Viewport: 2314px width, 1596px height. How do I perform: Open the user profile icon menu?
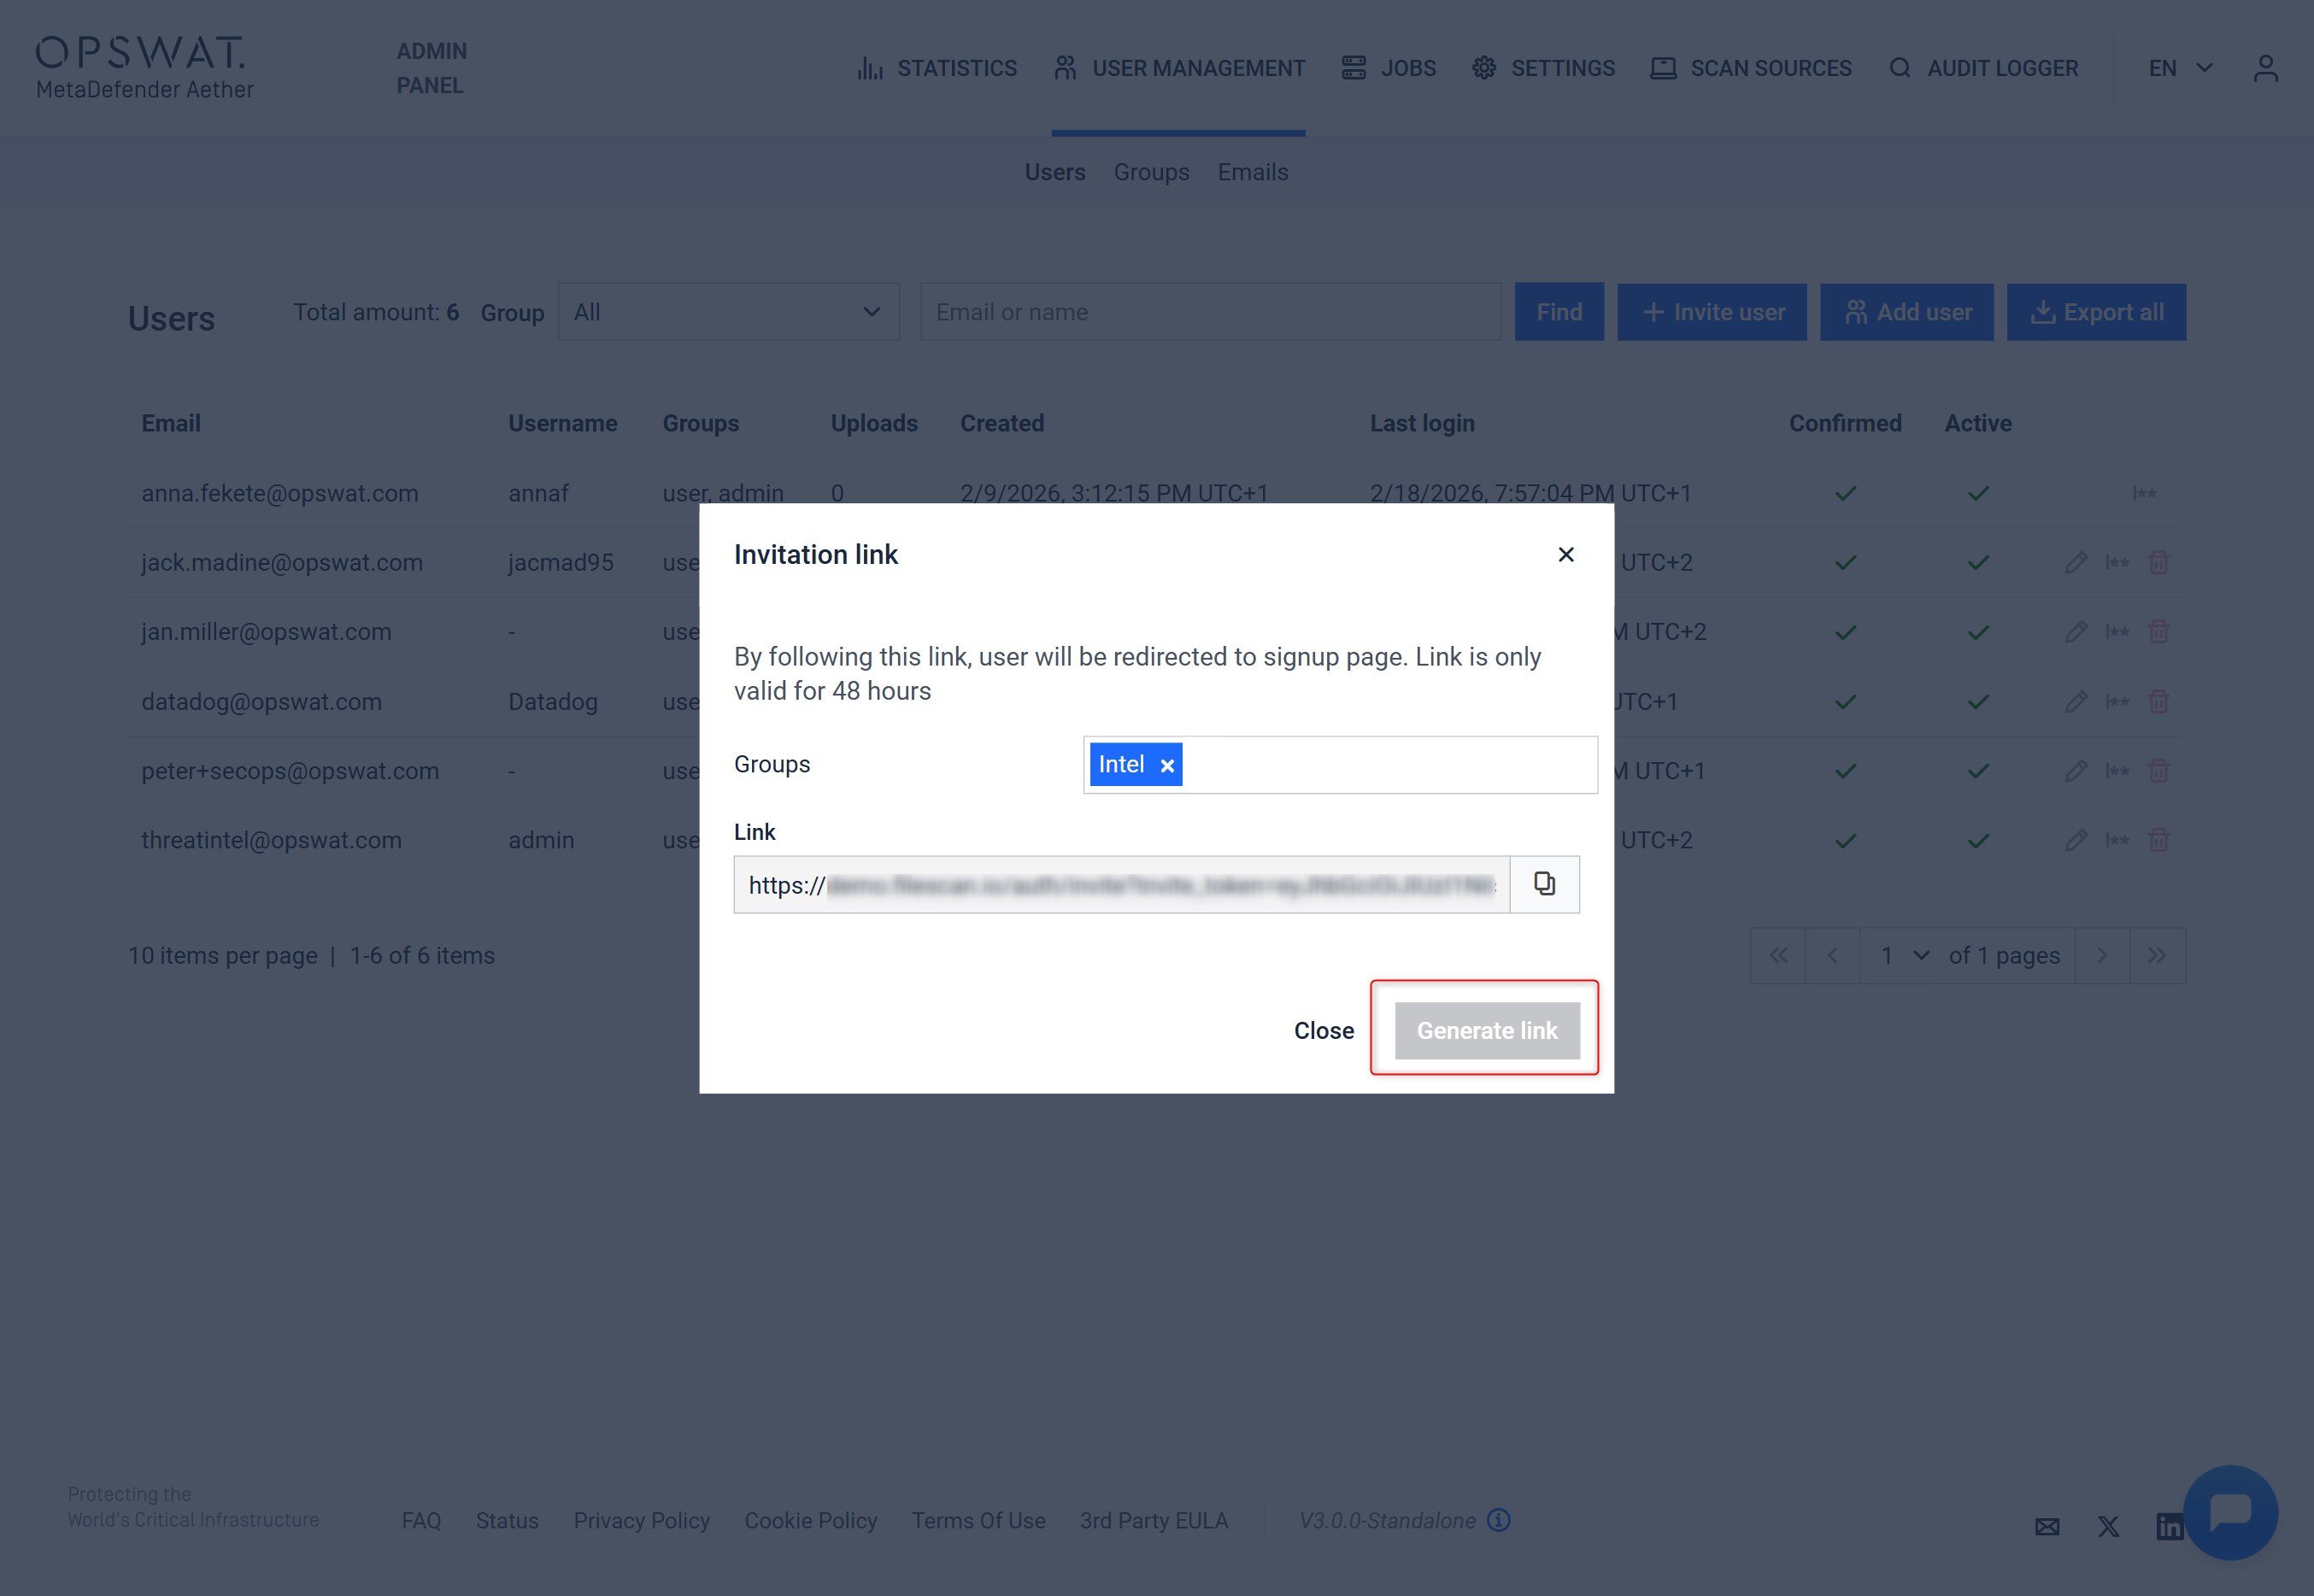coord(2265,68)
